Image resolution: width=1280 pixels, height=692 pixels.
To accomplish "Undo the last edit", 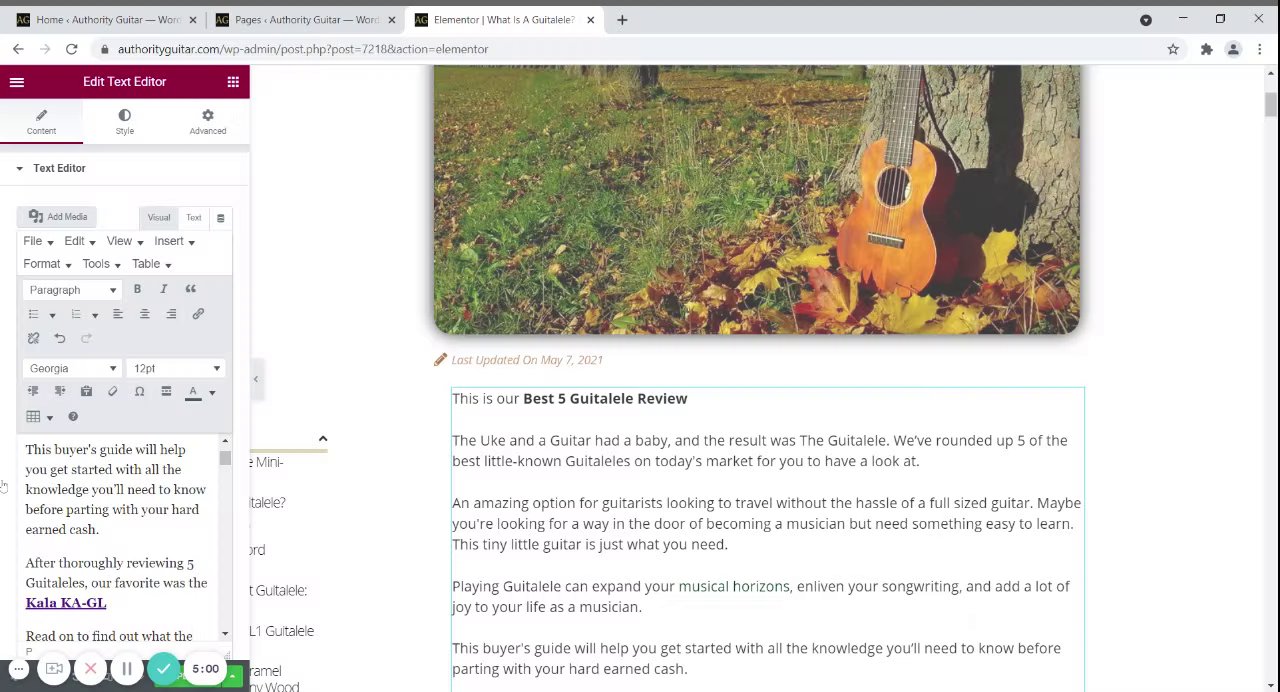I will pyautogui.click(x=60, y=338).
